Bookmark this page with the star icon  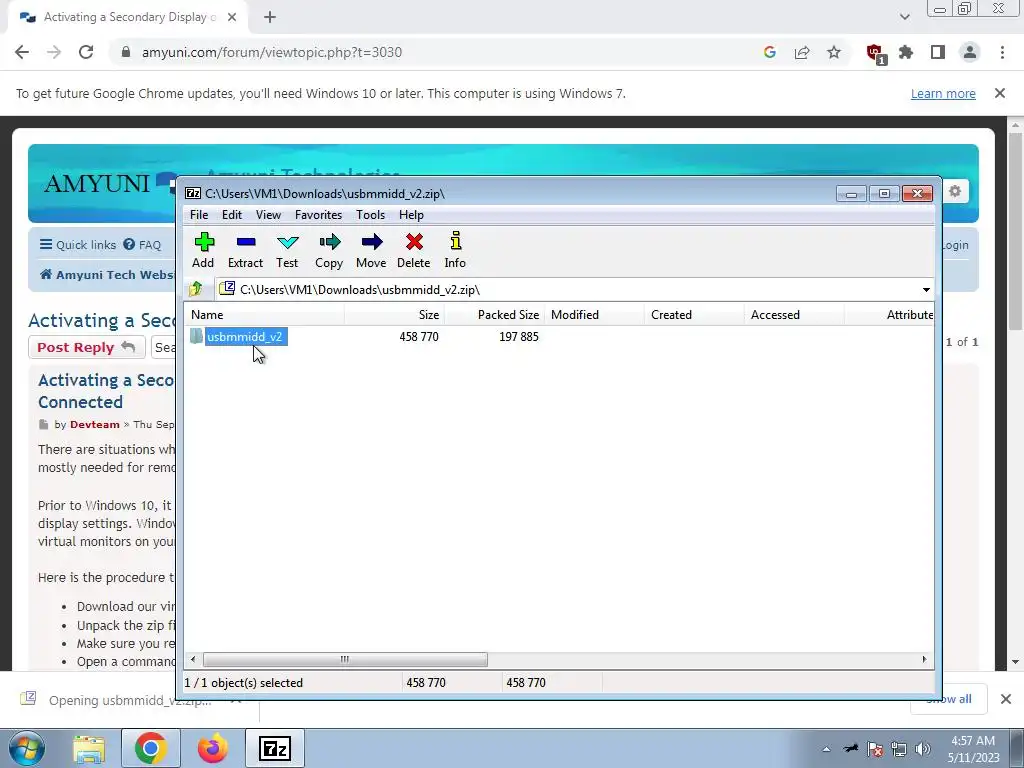pyautogui.click(x=834, y=52)
